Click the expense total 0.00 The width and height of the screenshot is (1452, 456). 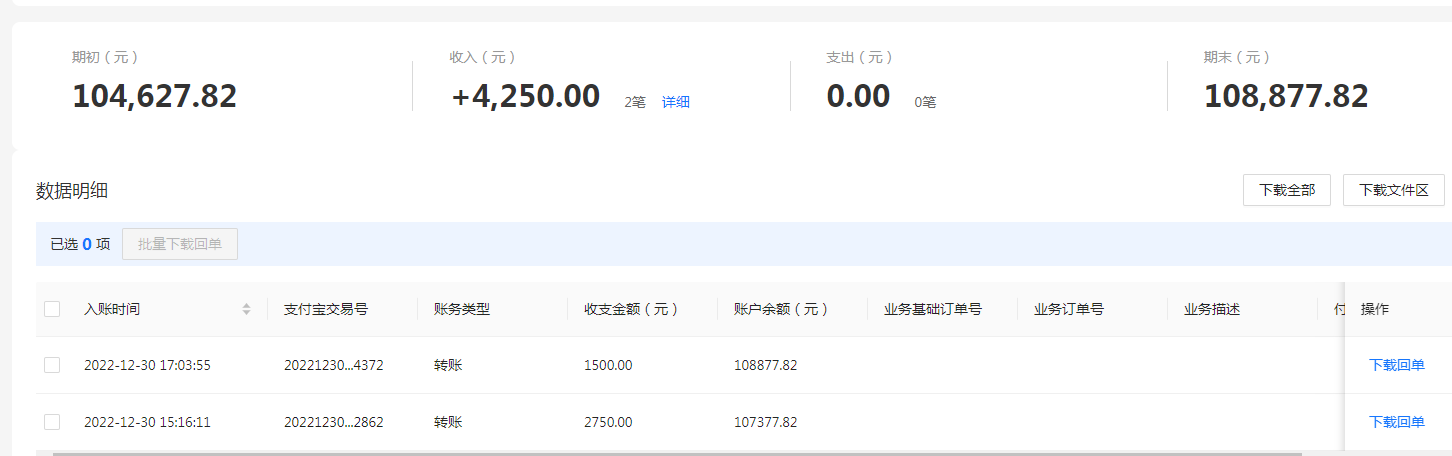coord(858,96)
